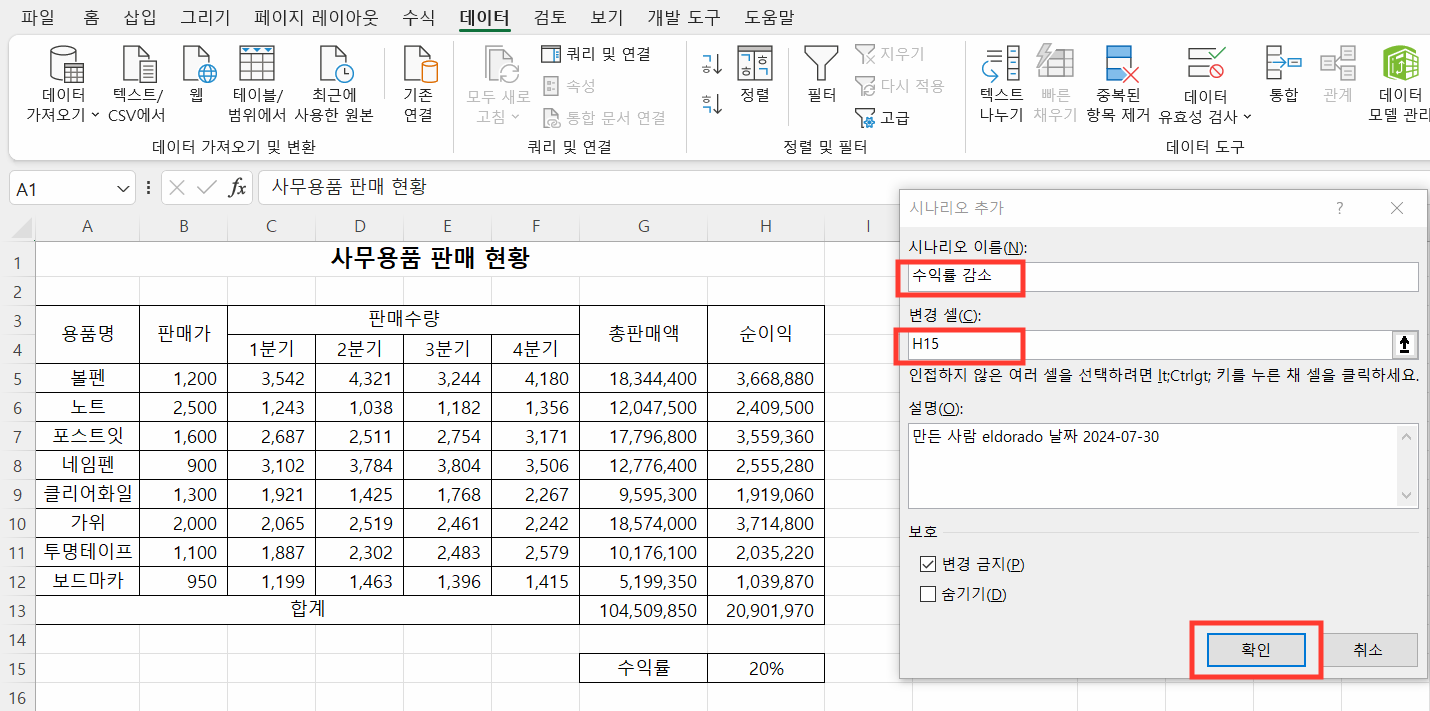Viewport: 1430px width, 711px height.
Task: Switch to the 검토 tab
Action: (x=550, y=17)
